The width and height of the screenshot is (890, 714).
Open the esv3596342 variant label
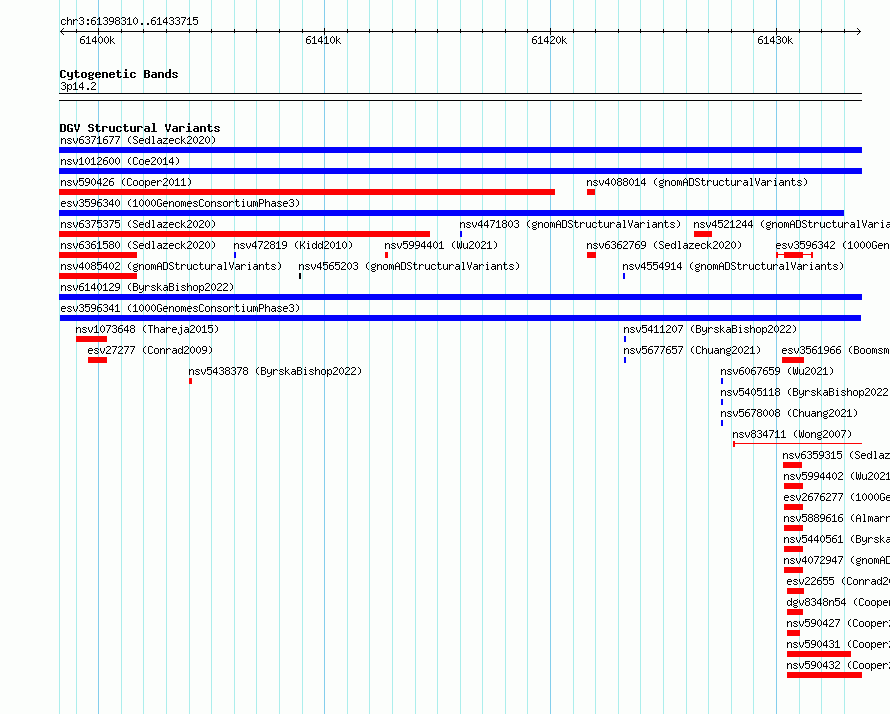pyautogui.click(x=832, y=245)
